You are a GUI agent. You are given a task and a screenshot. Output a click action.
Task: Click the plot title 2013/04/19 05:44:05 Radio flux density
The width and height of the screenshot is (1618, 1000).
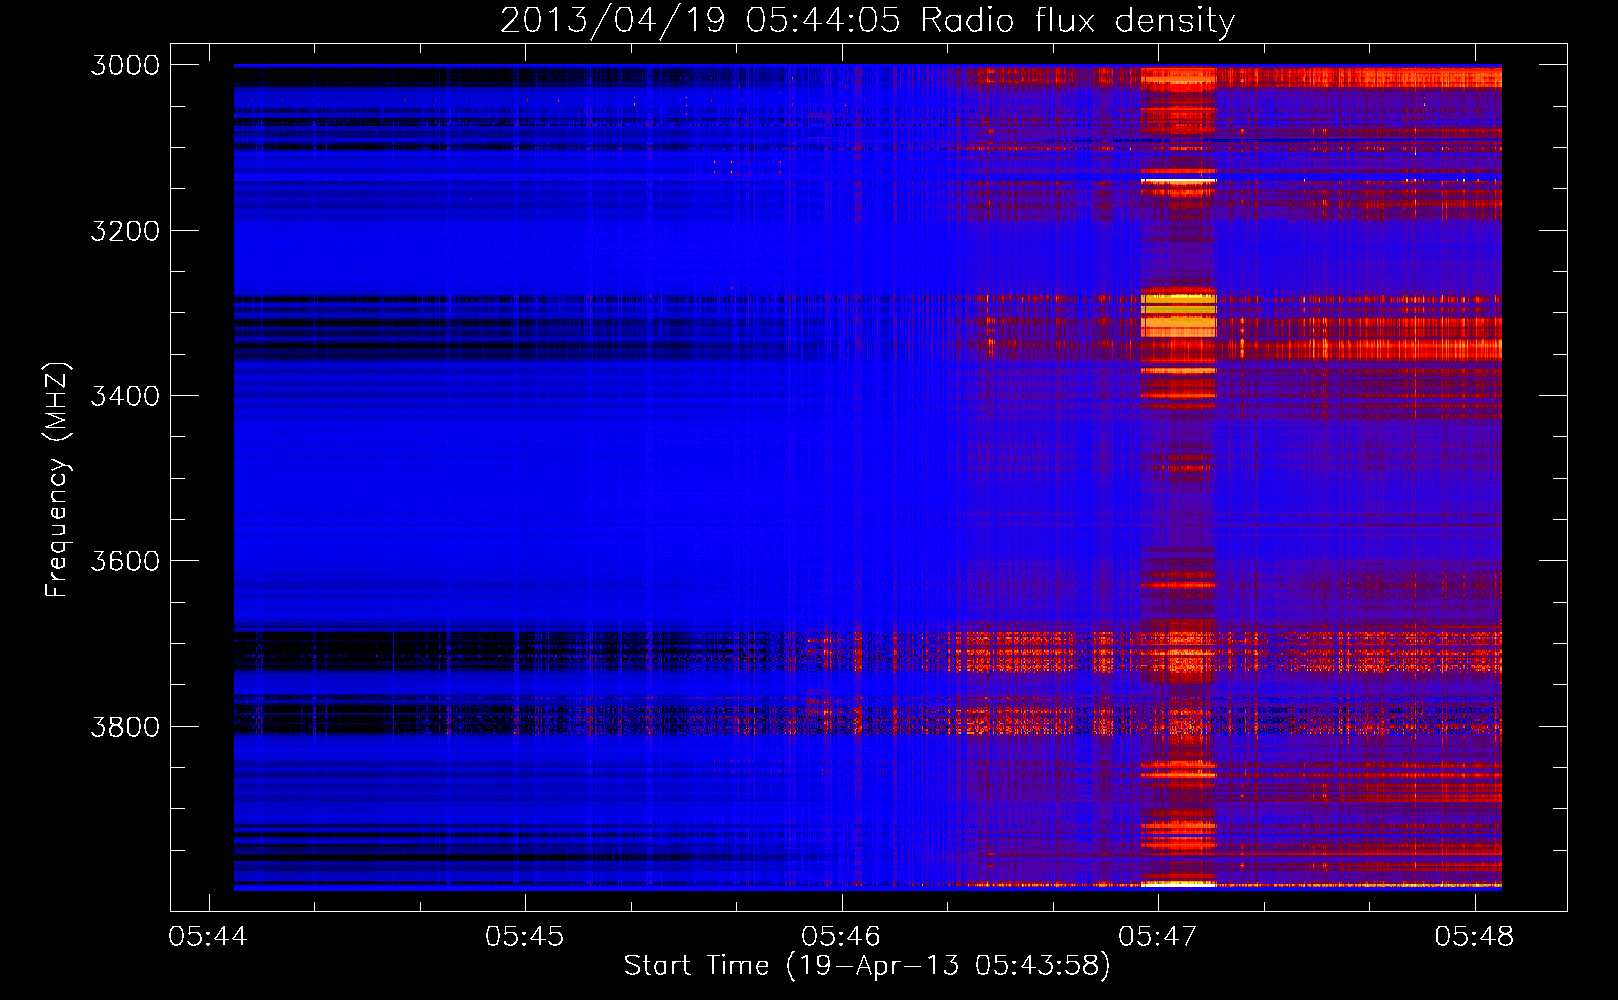click(x=867, y=20)
